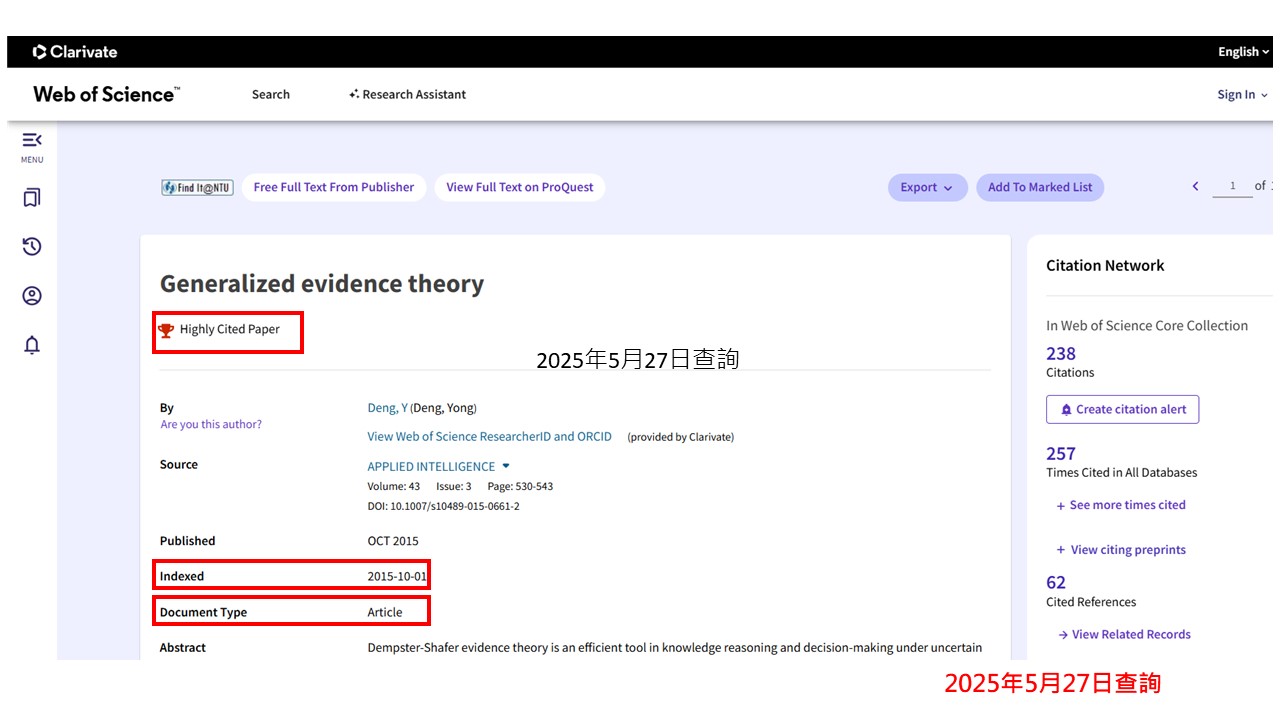Click the DOI 10.1007/s10489-015-0661-2 text

(443, 506)
